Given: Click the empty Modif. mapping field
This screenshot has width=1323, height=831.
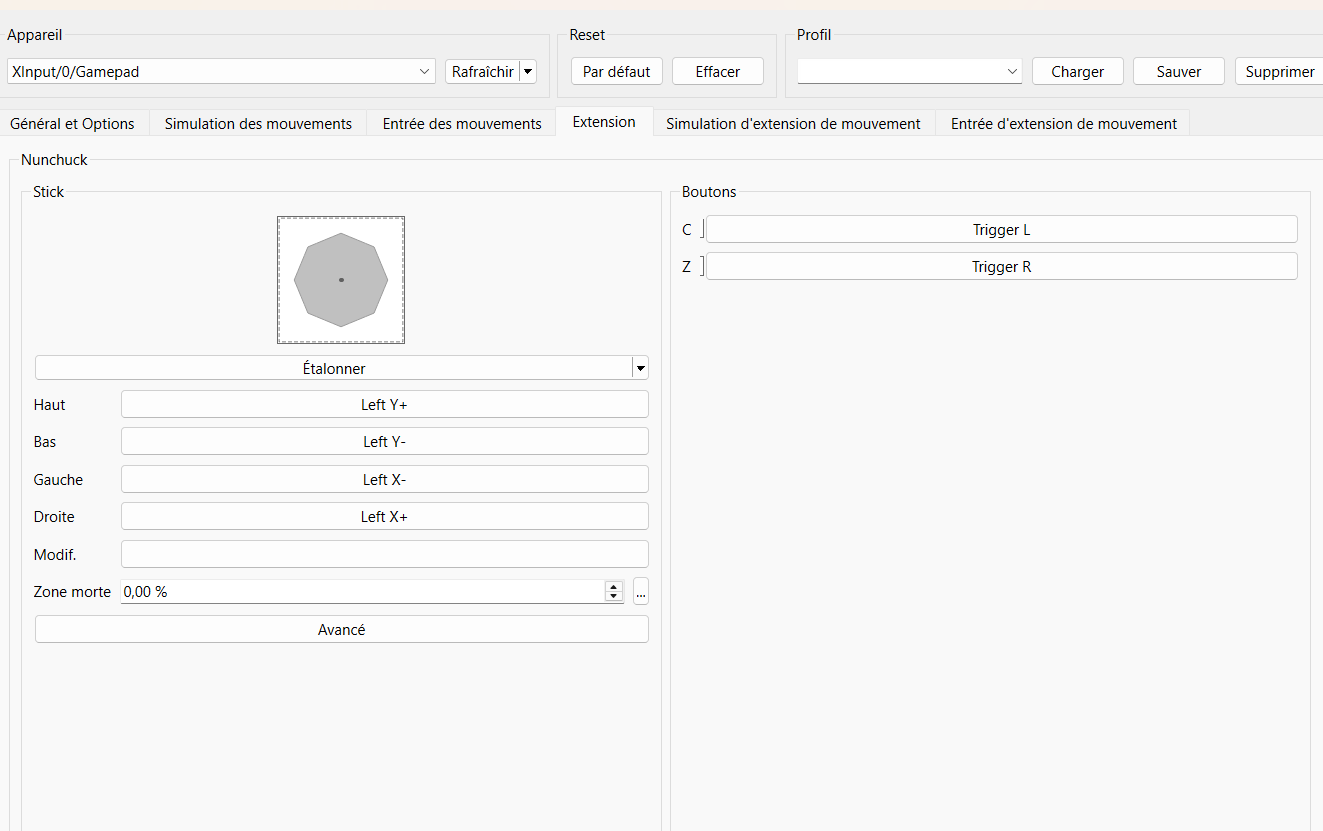Looking at the screenshot, I should [x=384, y=554].
